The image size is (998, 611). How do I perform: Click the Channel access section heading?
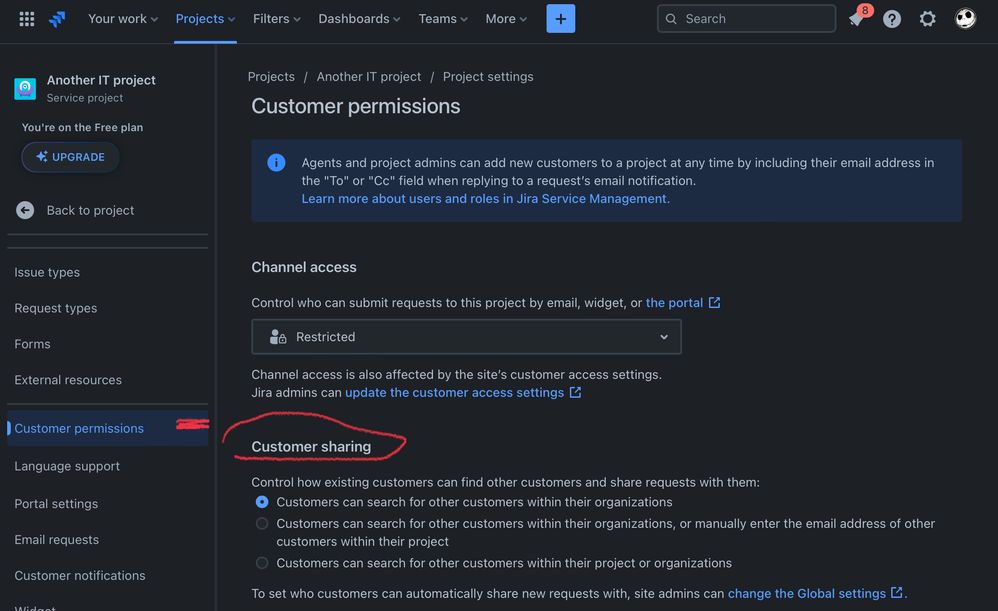point(304,267)
